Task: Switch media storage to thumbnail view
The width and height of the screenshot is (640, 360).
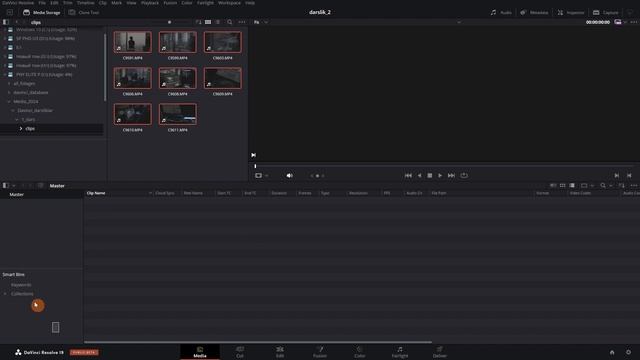Action: 208,22
